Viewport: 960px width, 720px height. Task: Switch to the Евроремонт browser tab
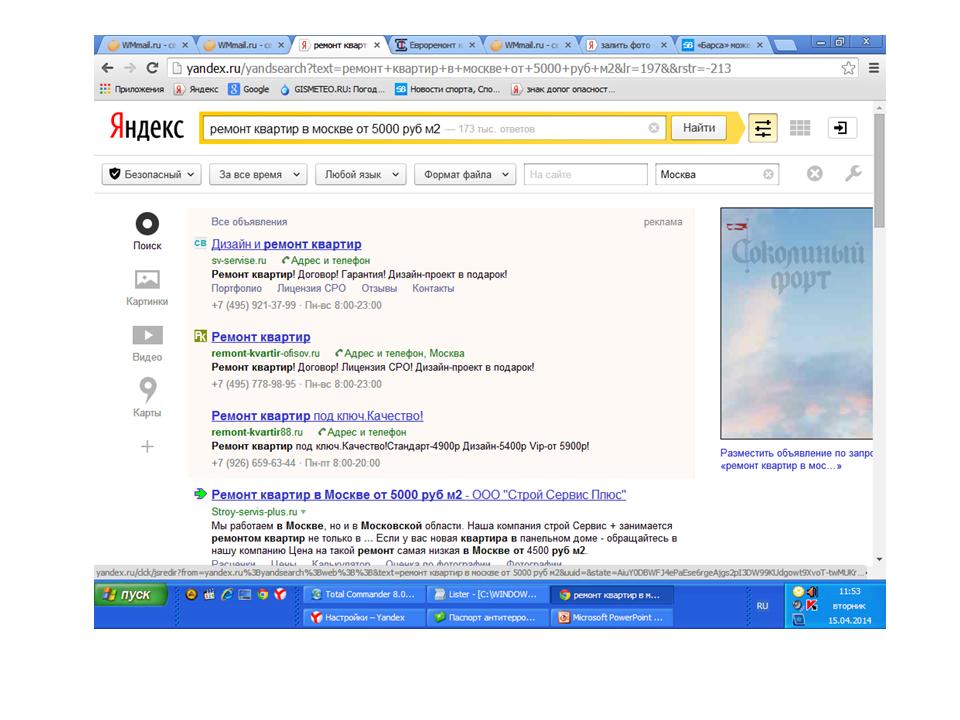tap(435, 45)
